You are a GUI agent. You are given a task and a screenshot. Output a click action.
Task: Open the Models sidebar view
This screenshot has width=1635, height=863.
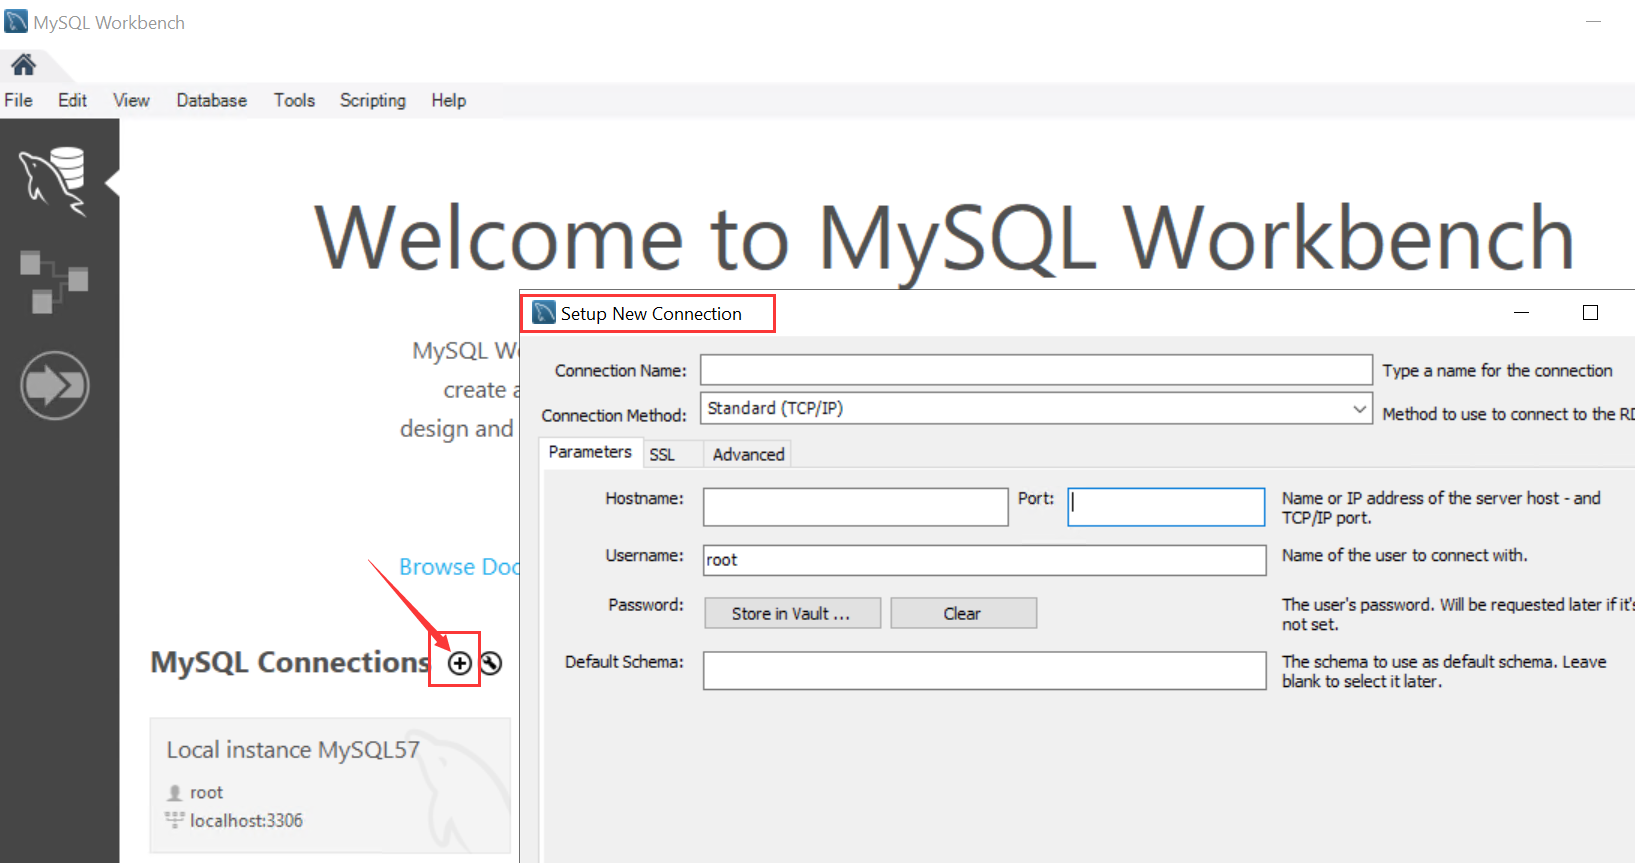point(54,281)
